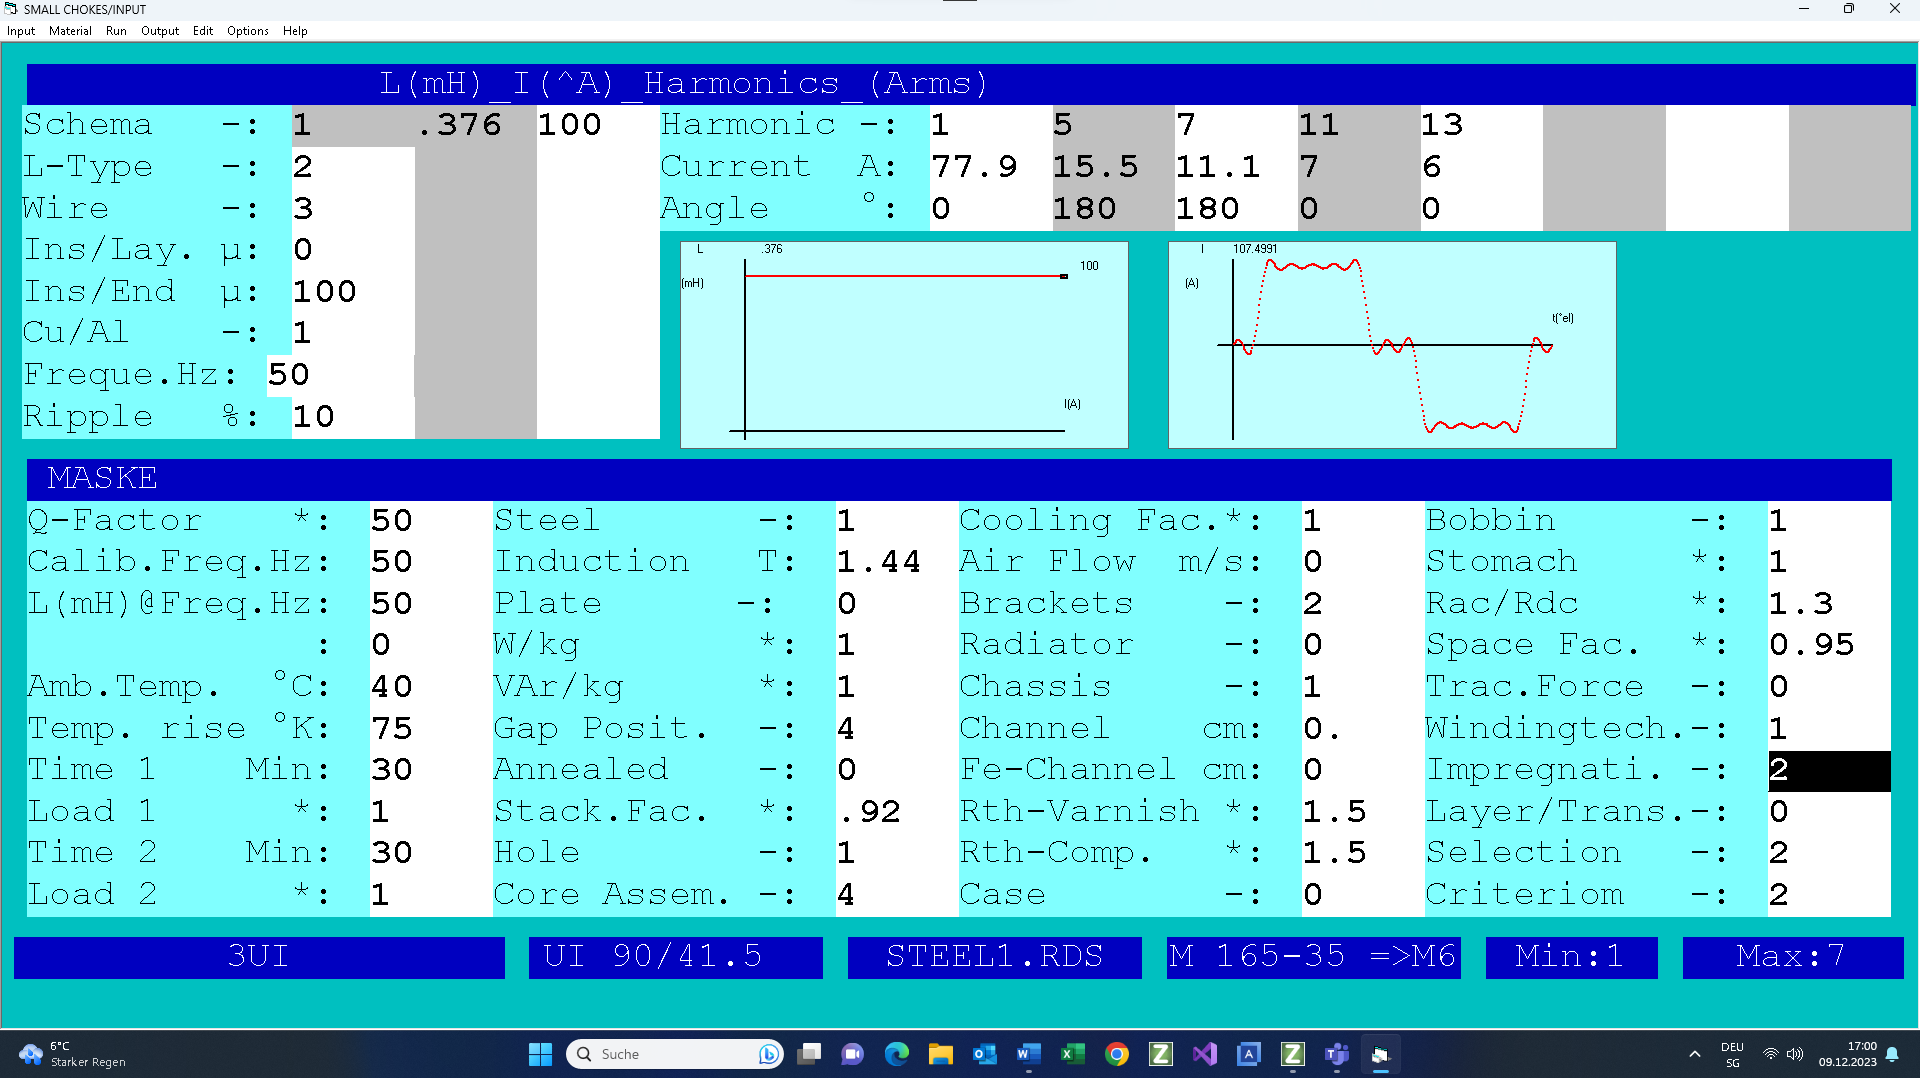Click the Visual Studio taskbar icon
1920x1078 pixels.
[1204, 1054]
